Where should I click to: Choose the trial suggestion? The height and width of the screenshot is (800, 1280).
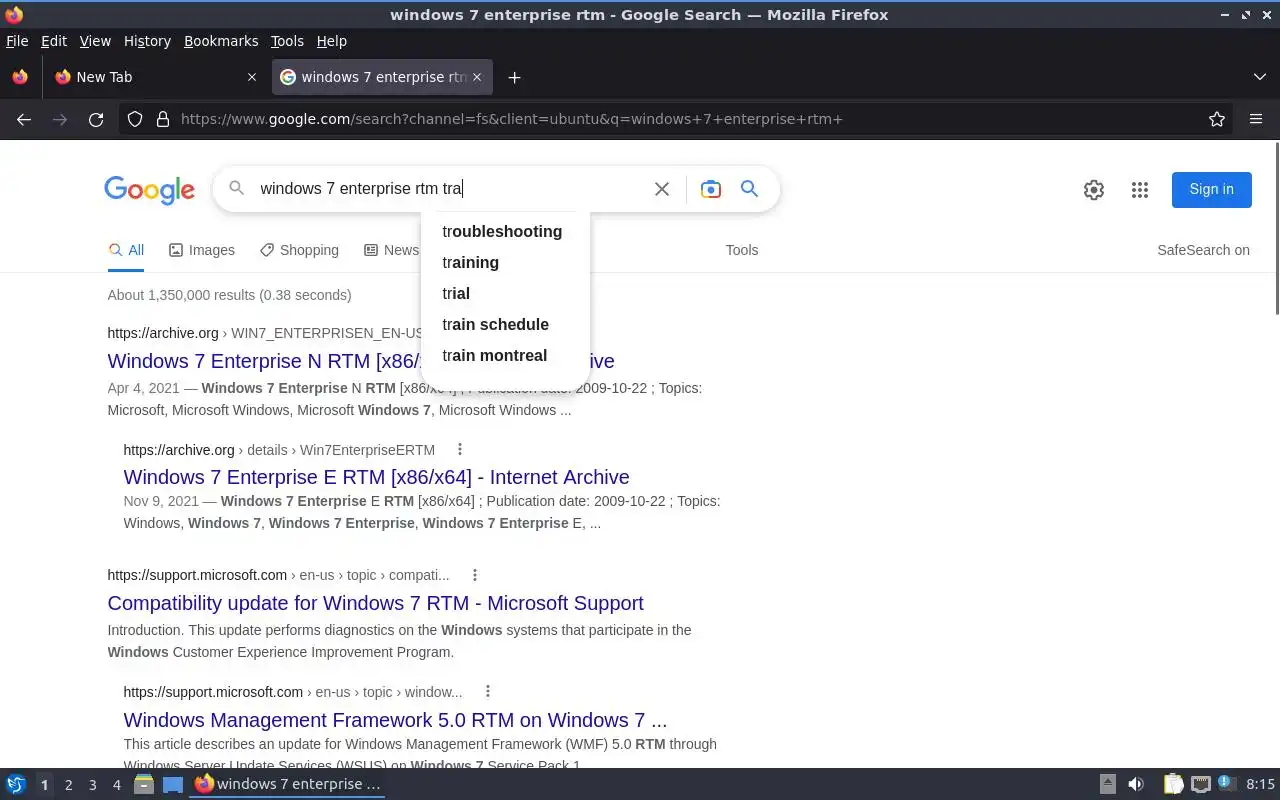505,293
